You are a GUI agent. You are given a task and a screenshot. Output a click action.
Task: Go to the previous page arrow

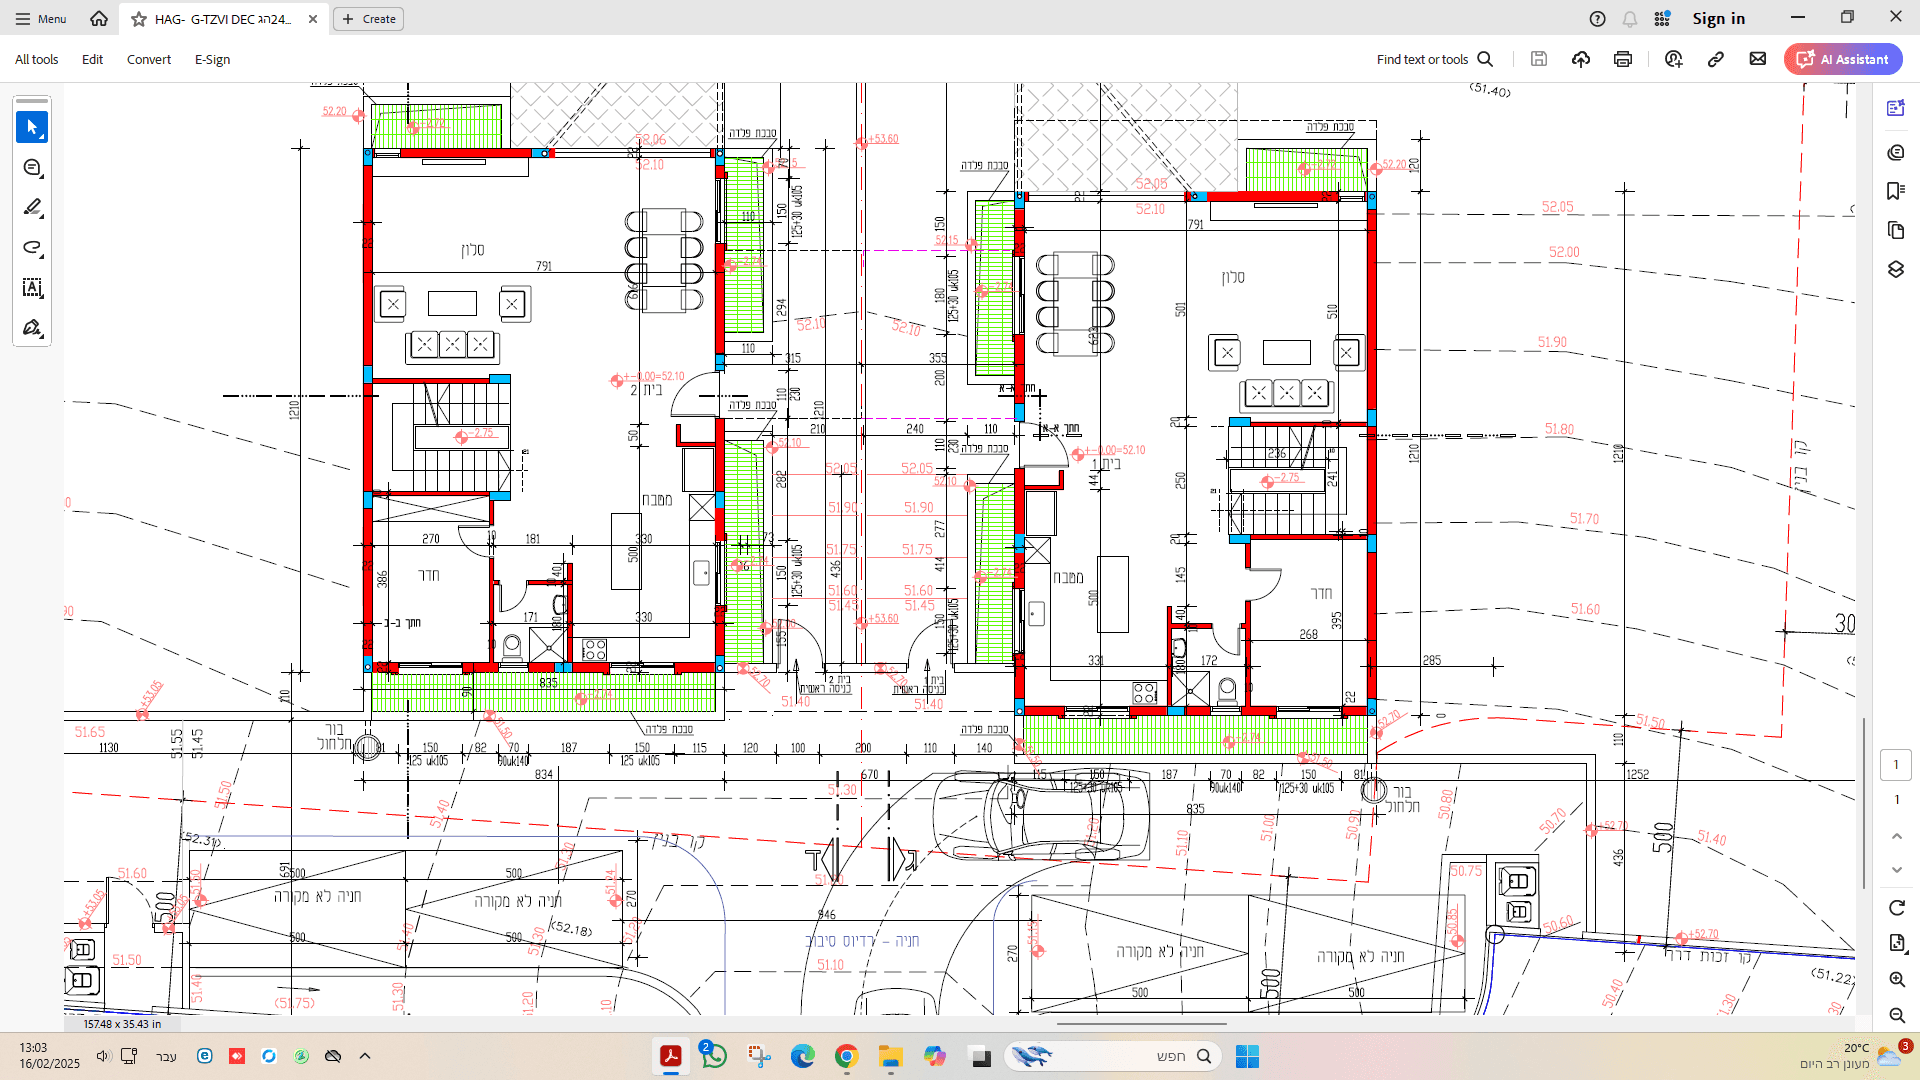1897,836
